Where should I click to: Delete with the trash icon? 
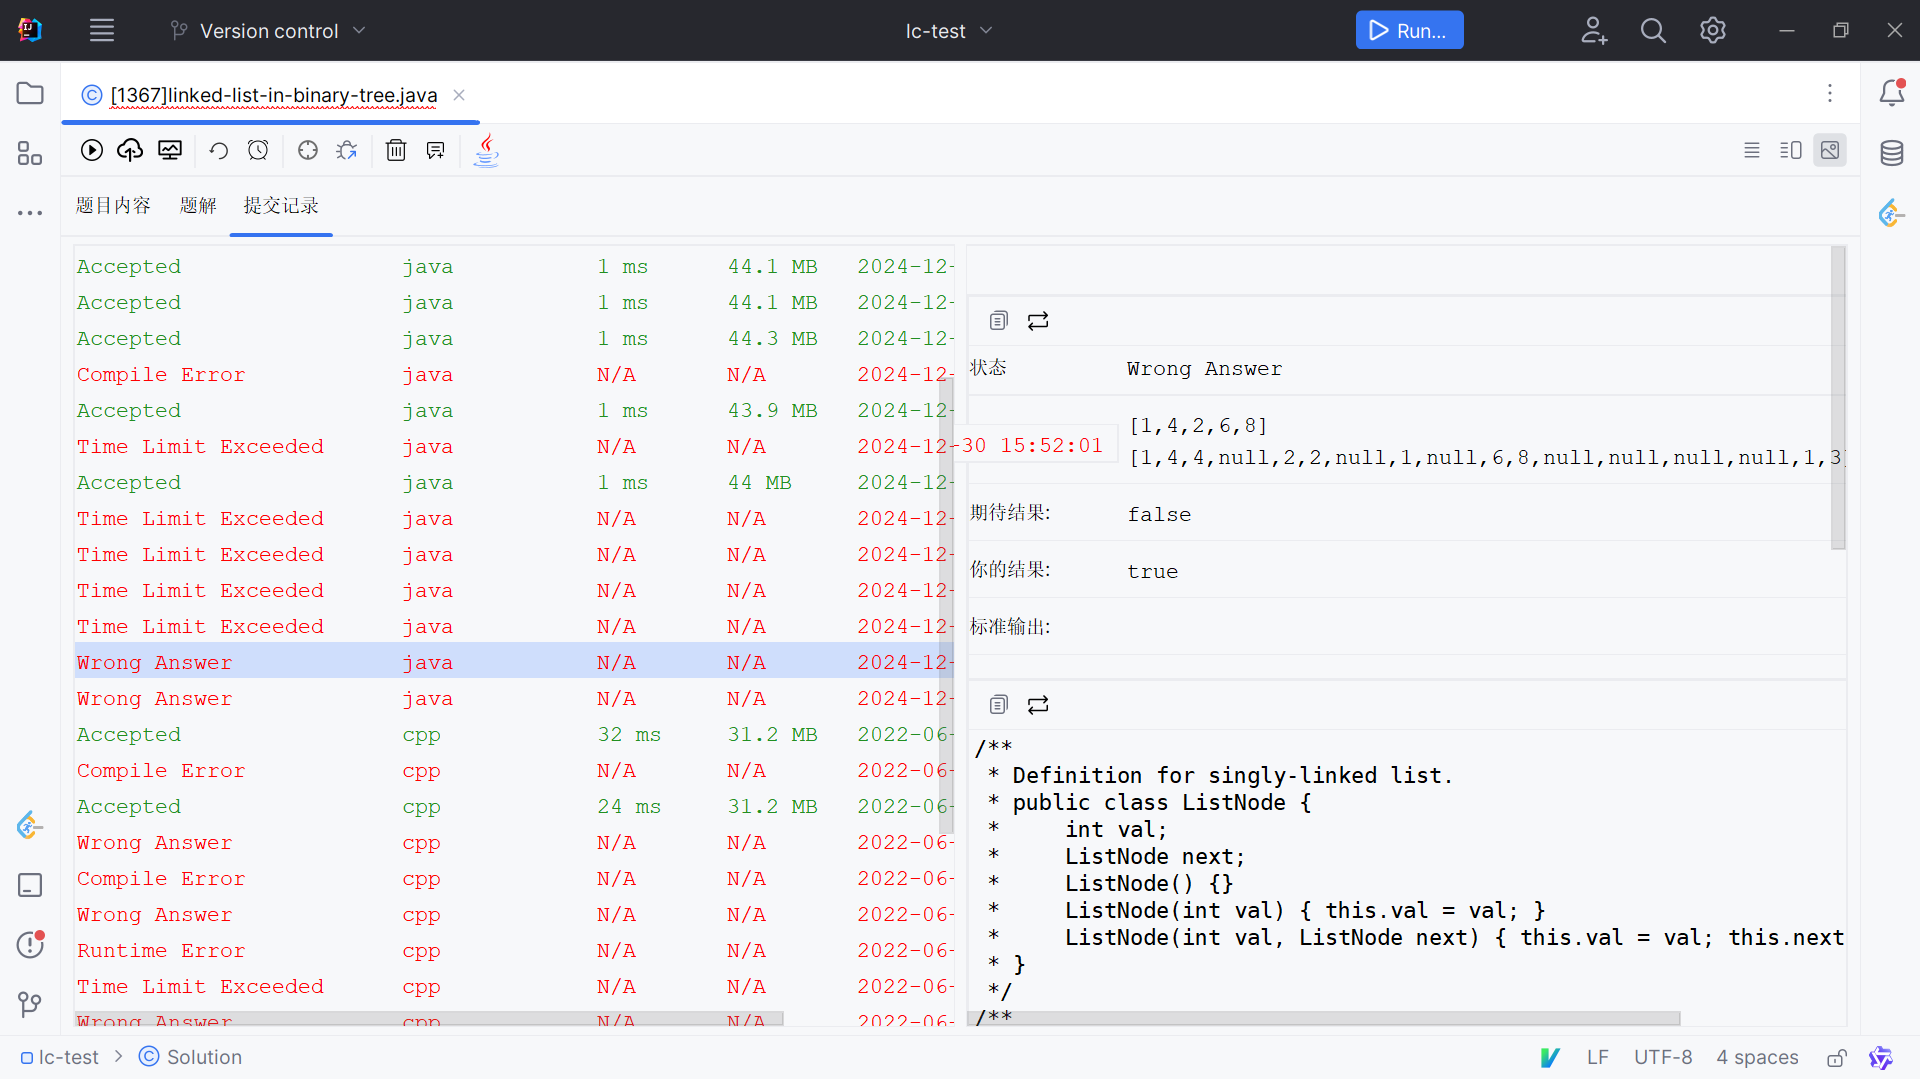coord(396,150)
